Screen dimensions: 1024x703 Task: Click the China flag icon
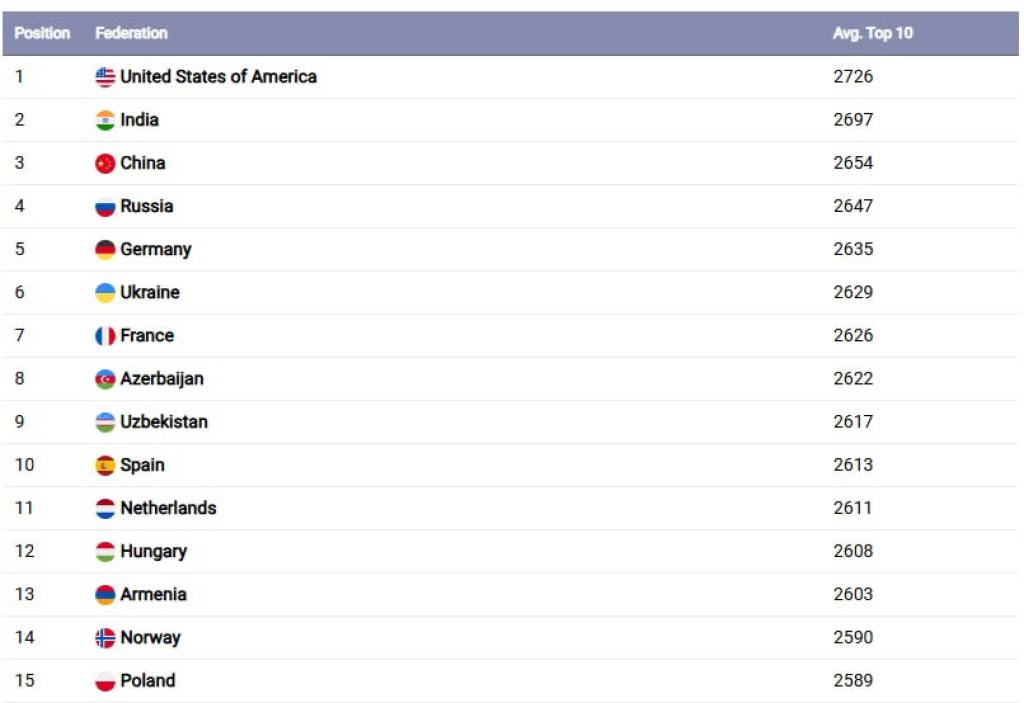pyautogui.click(x=105, y=163)
